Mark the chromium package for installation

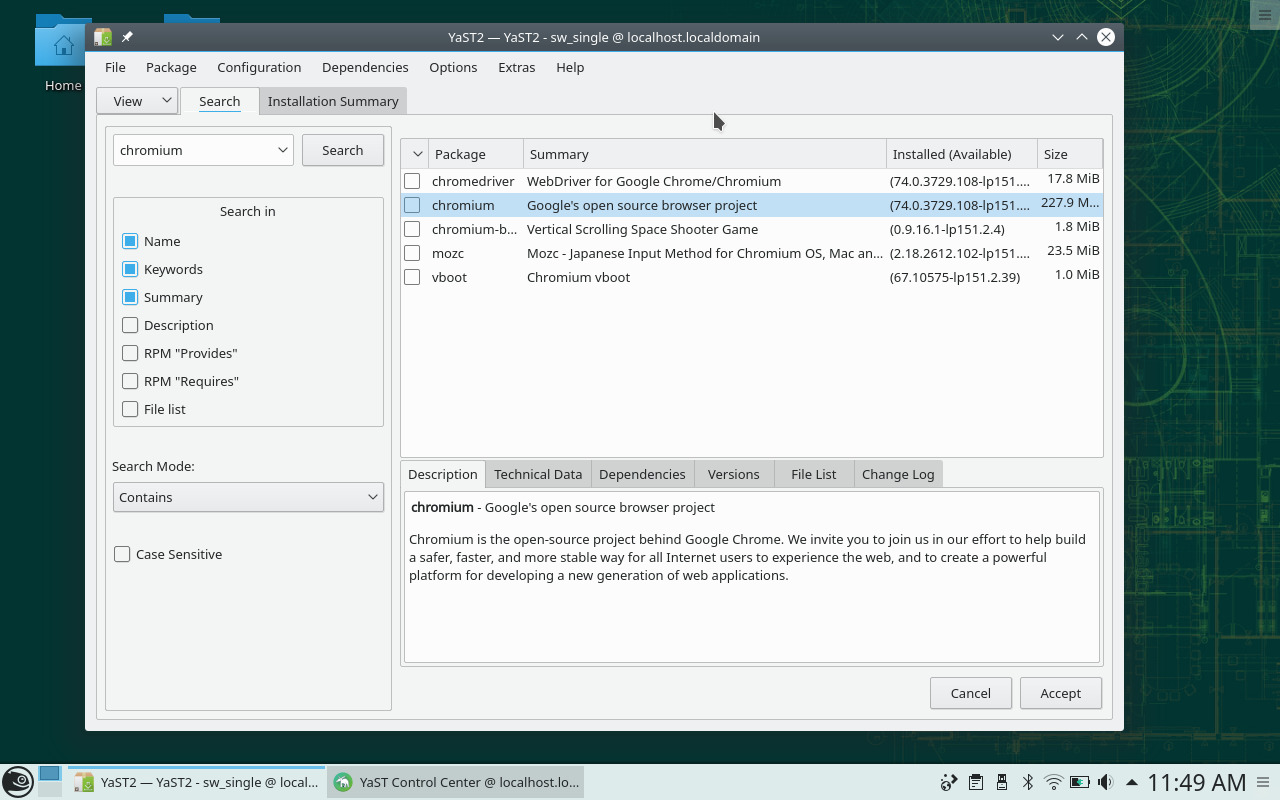click(412, 205)
